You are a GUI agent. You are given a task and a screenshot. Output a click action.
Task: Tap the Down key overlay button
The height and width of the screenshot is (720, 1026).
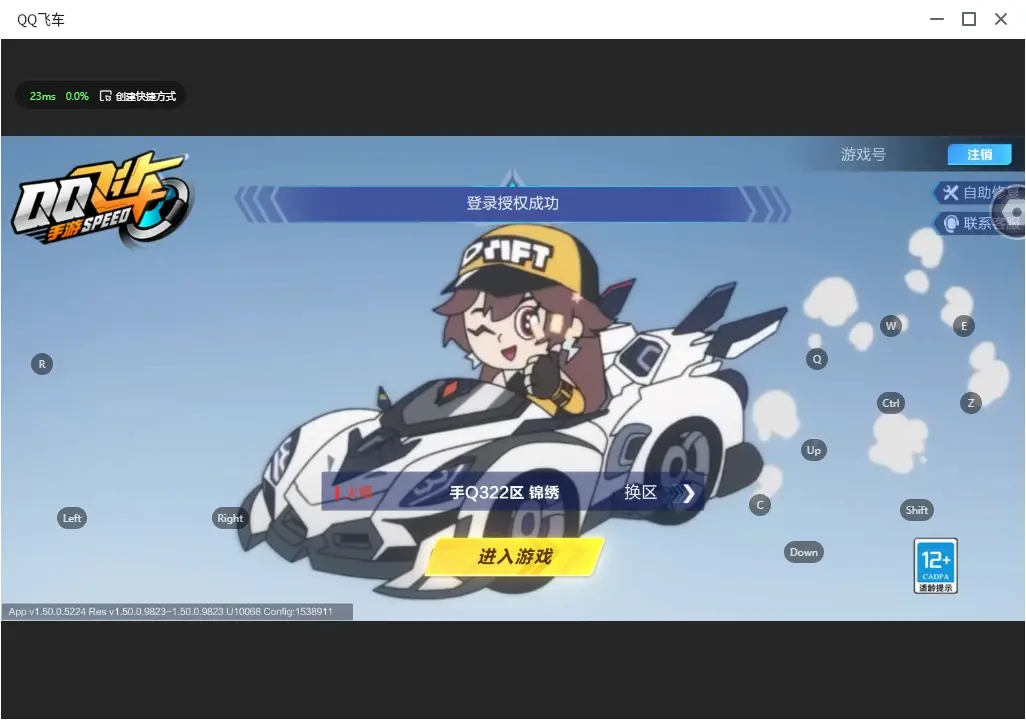(804, 552)
